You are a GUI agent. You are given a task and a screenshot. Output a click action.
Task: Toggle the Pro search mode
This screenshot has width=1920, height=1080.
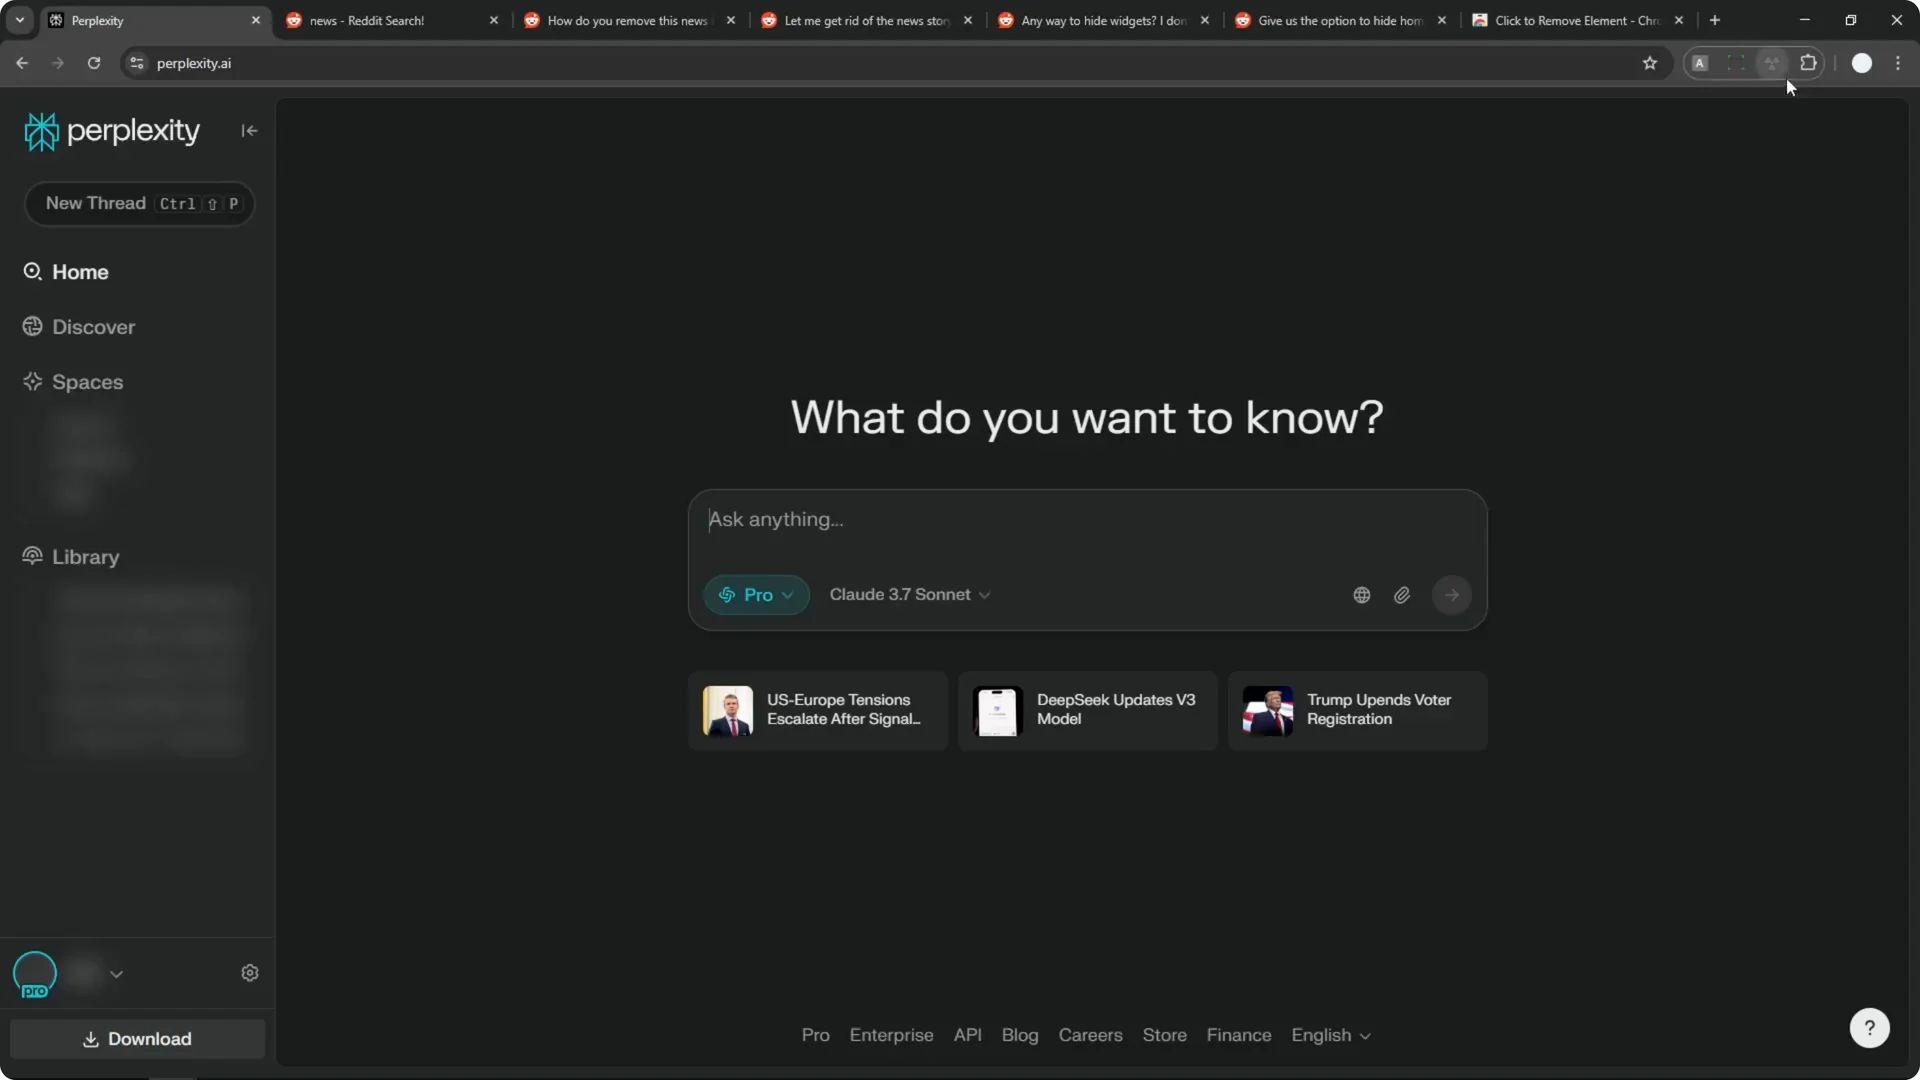755,594
